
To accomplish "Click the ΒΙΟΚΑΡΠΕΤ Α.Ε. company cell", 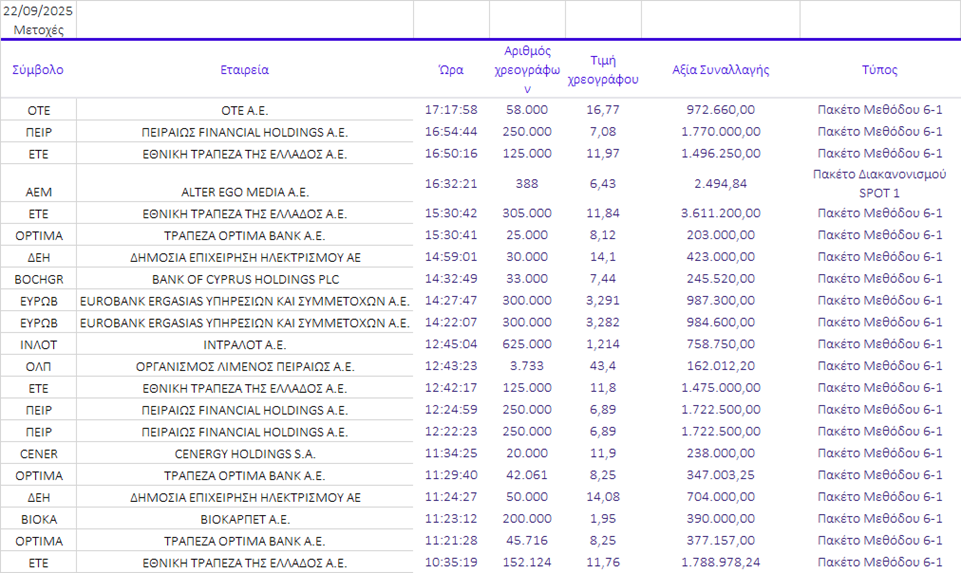I will [x=244, y=519].
